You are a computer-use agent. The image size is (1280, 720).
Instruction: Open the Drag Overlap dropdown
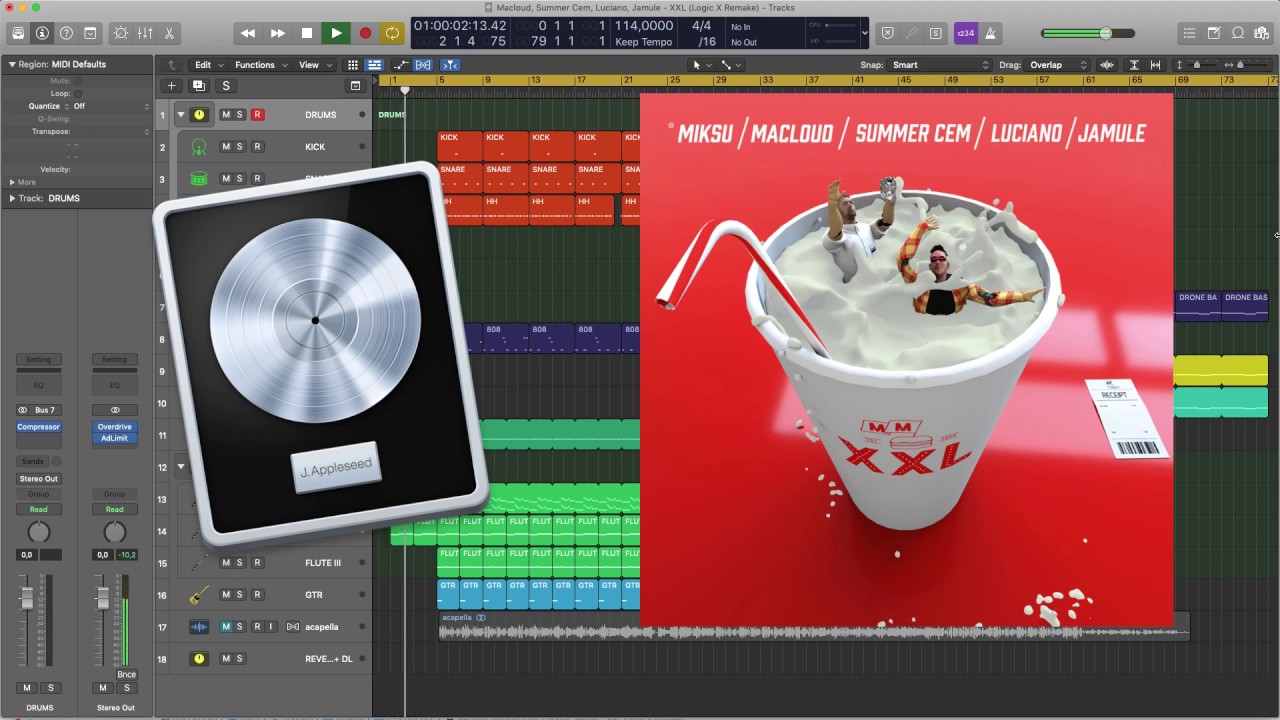pyautogui.click(x=1058, y=65)
